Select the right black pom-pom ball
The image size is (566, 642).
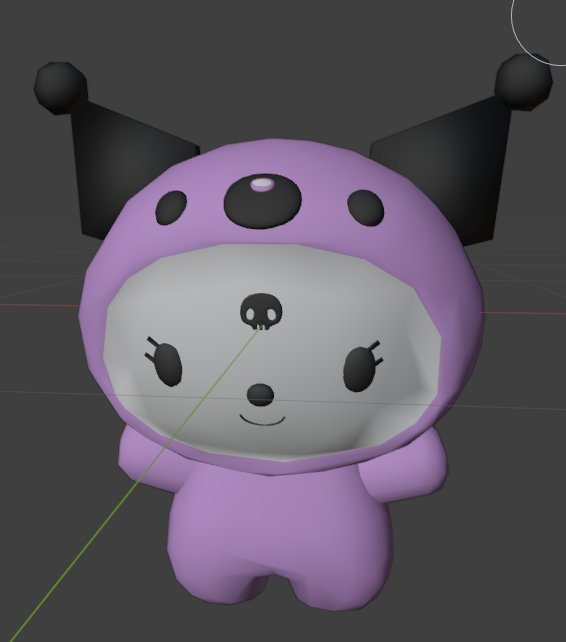(523, 82)
